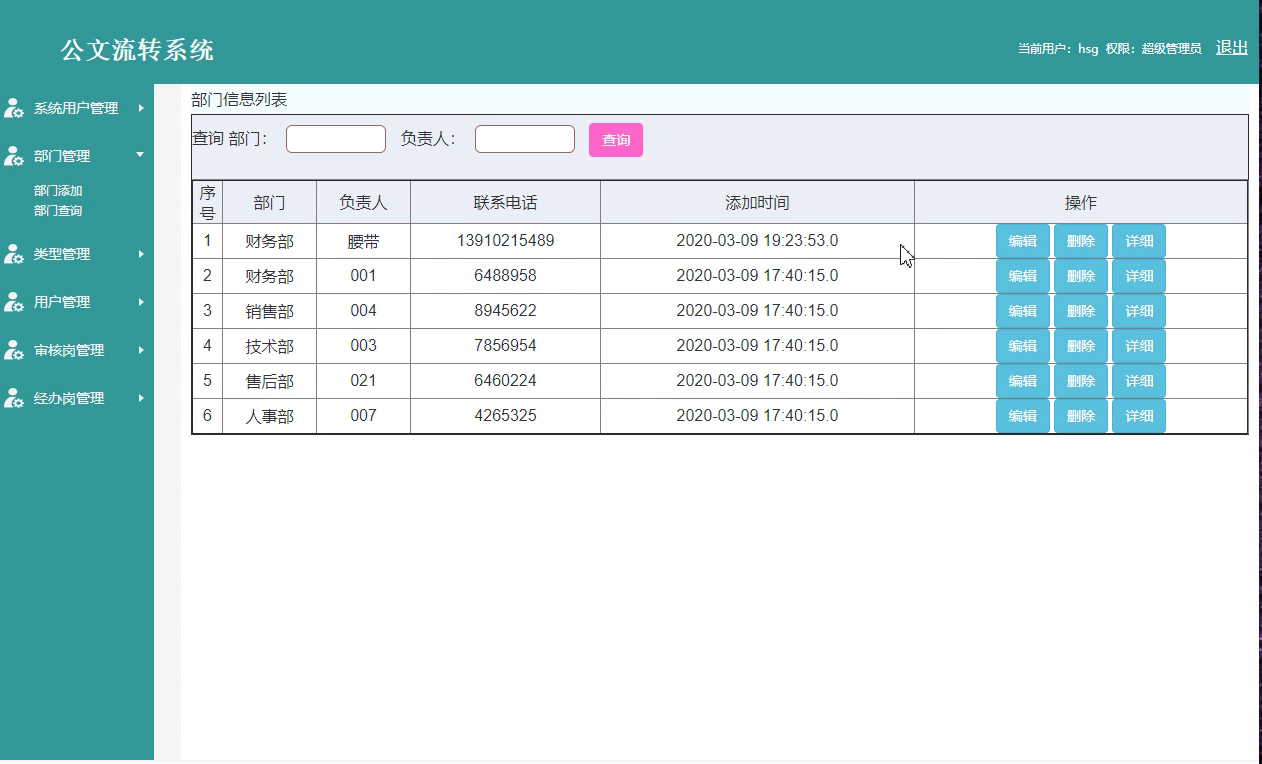Click the 联系电话 column header

(x=505, y=202)
